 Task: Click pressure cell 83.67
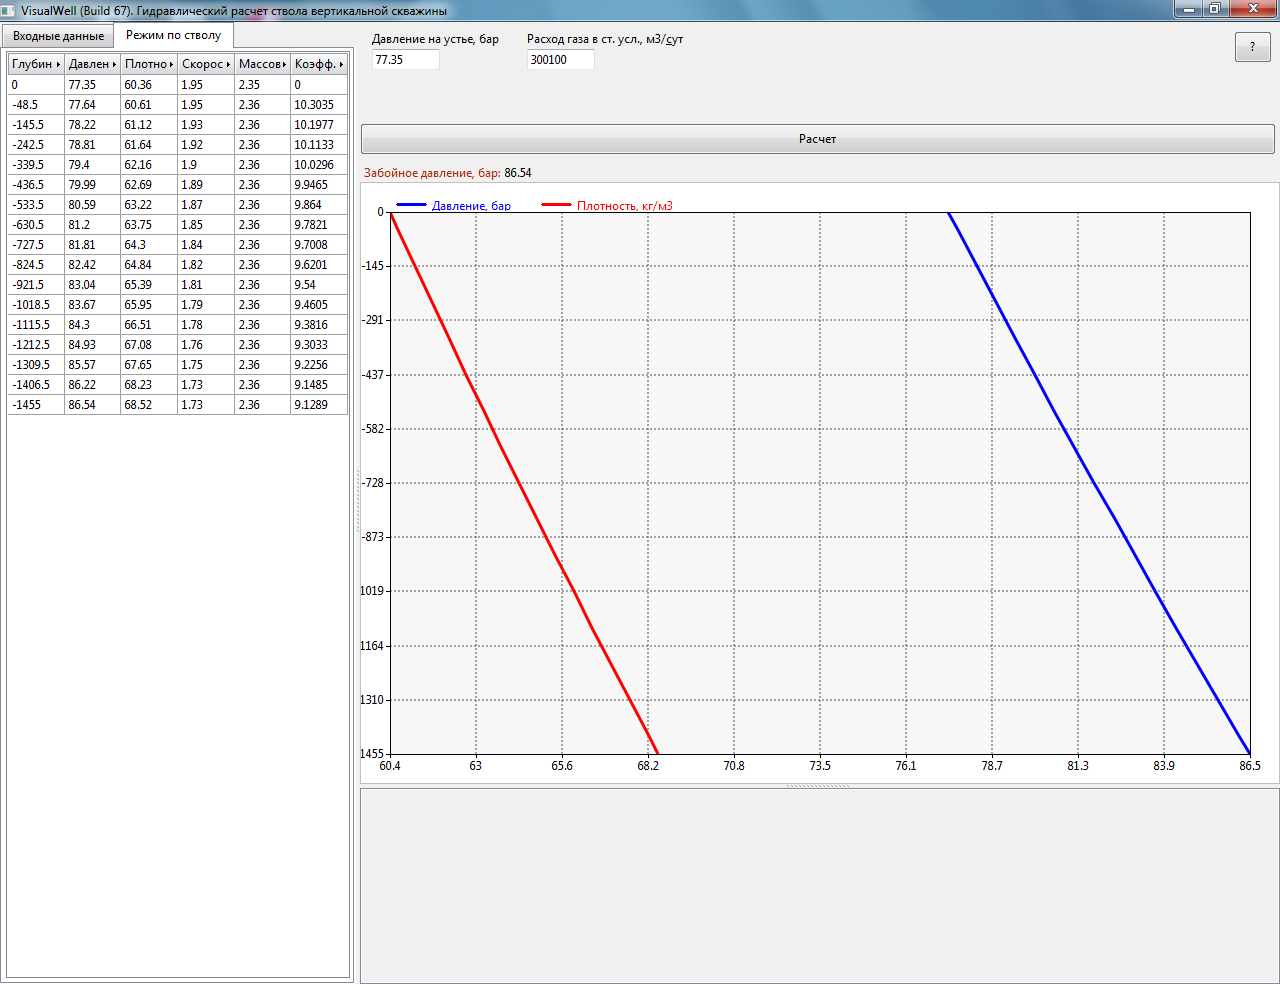[92, 305]
